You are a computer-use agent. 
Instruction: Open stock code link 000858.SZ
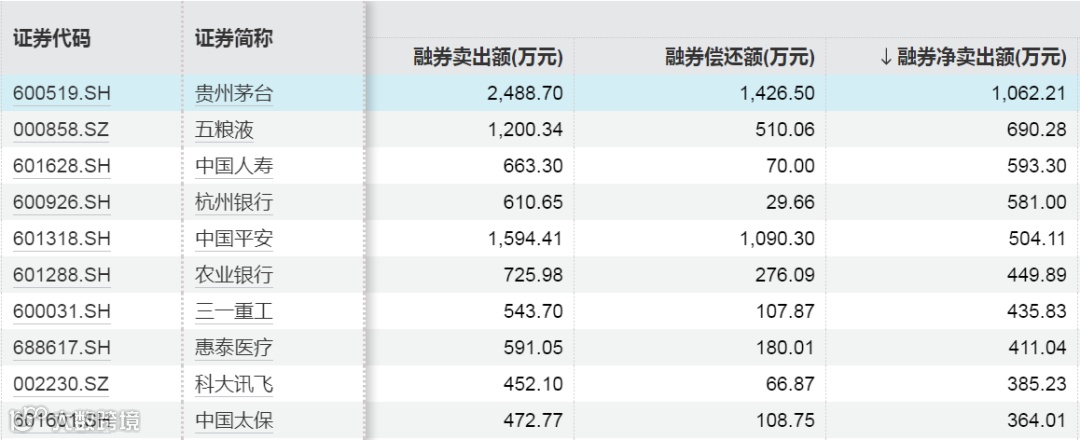[x=61, y=129]
